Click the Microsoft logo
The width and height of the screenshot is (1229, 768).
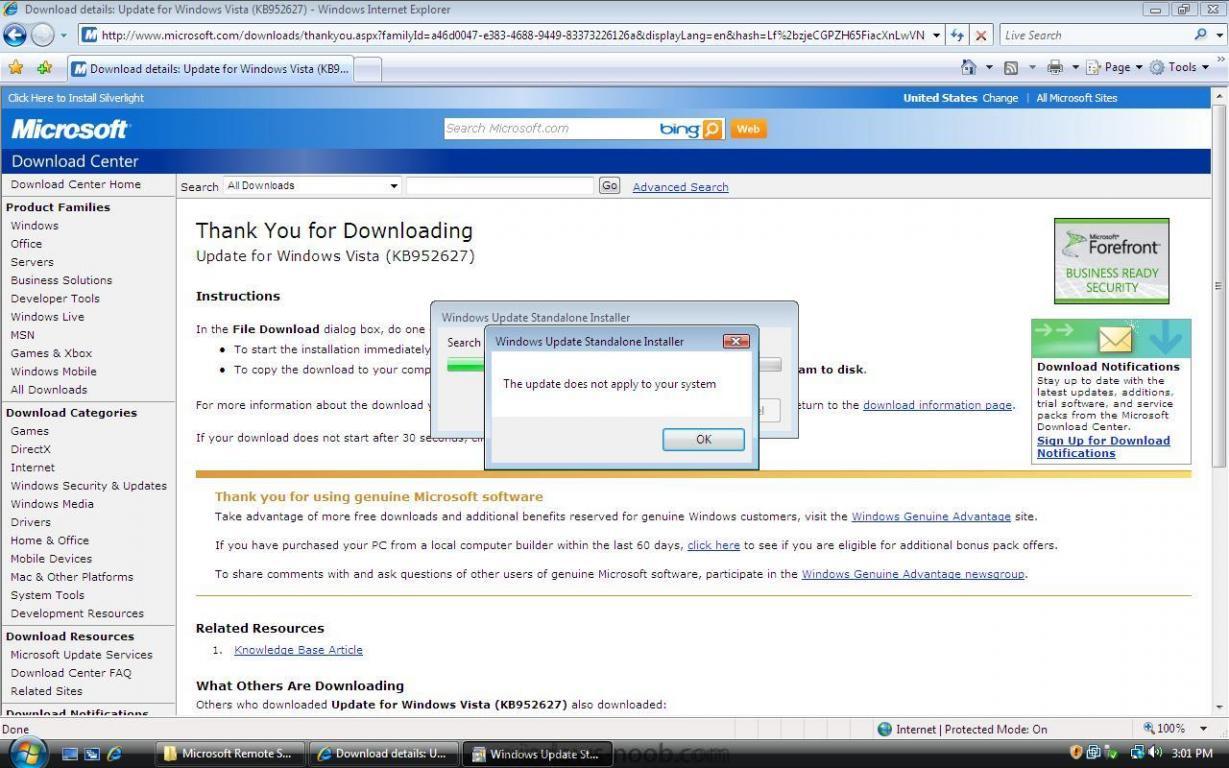pyautogui.click(x=70, y=129)
